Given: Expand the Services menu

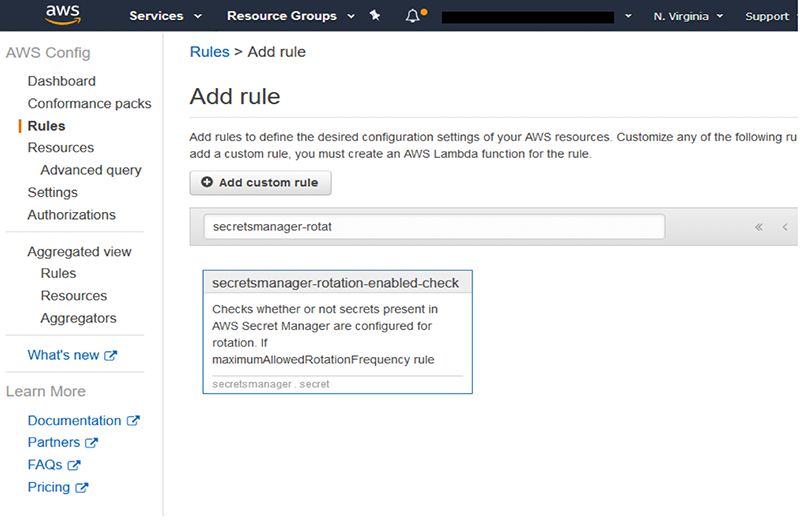Looking at the screenshot, I should pos(165,16).
